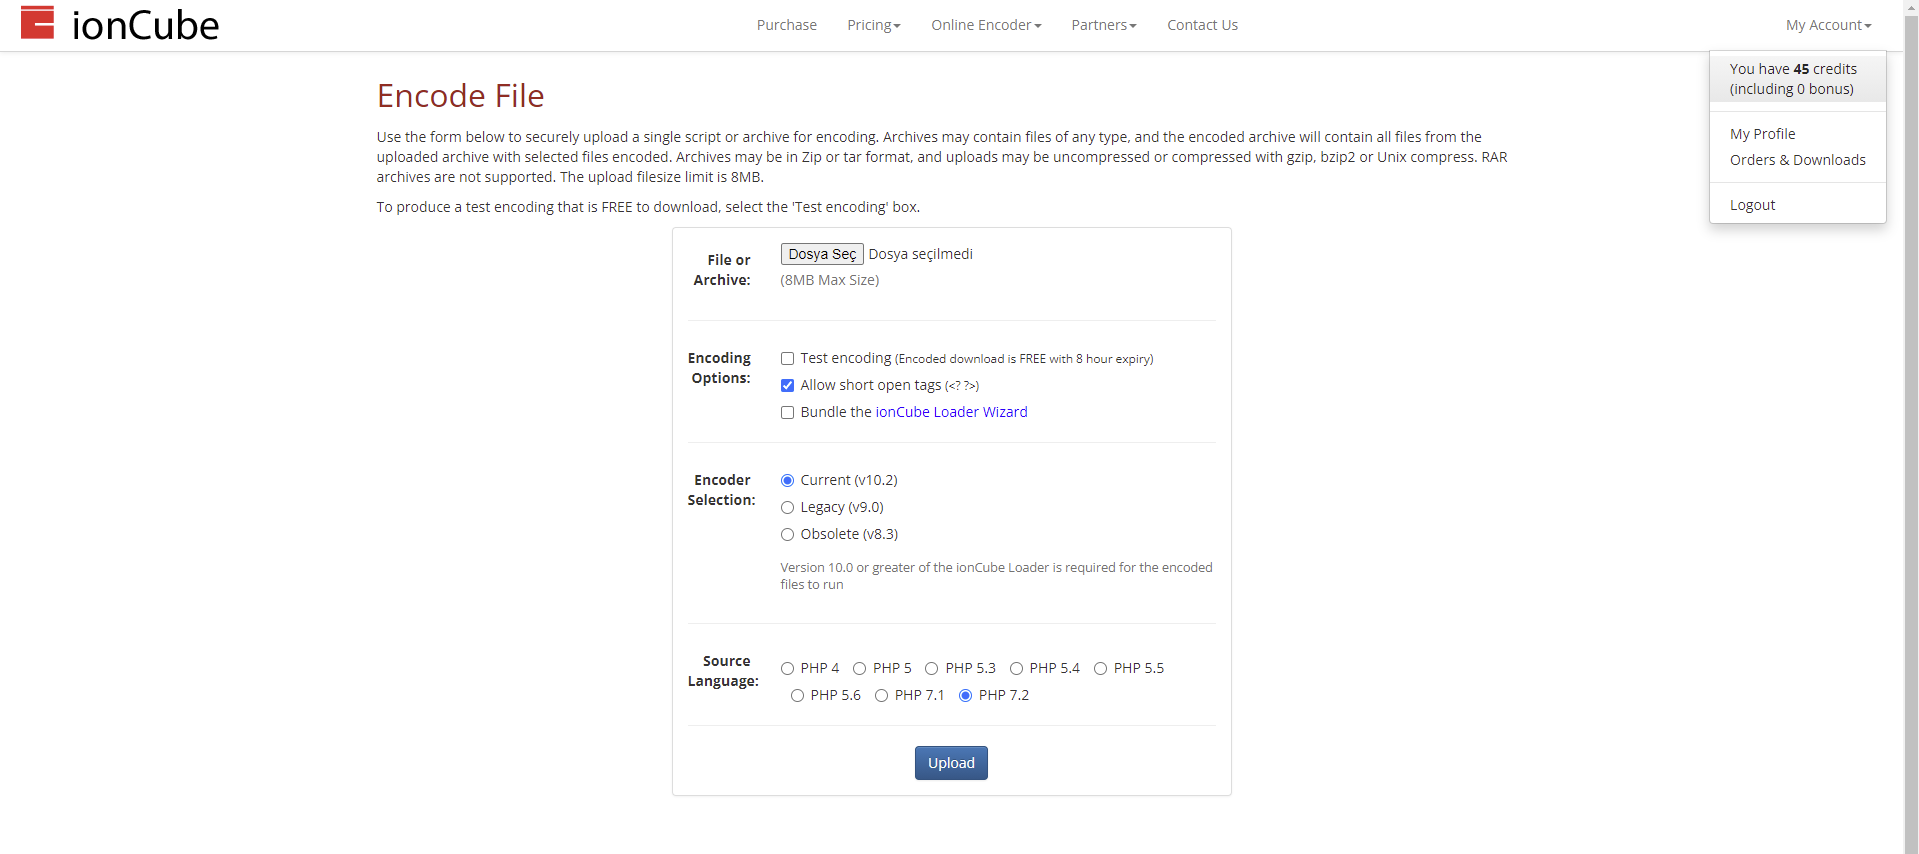Image resolution: width=1919 pixels, height=854 pixels.
Task: Click the 'Dosya Seç' file chooser button
Action: tap(822, 254)
